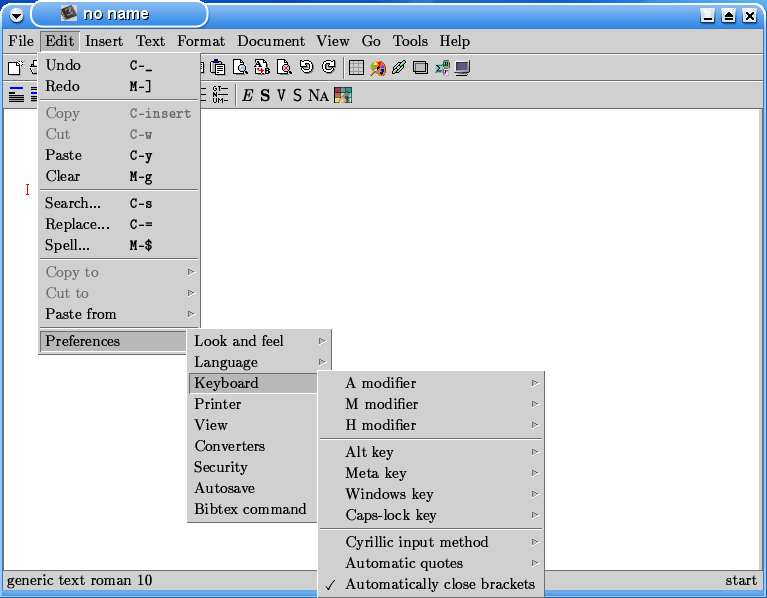Open the Document menu
Screen dimensions: 767x598
[271, 41]
